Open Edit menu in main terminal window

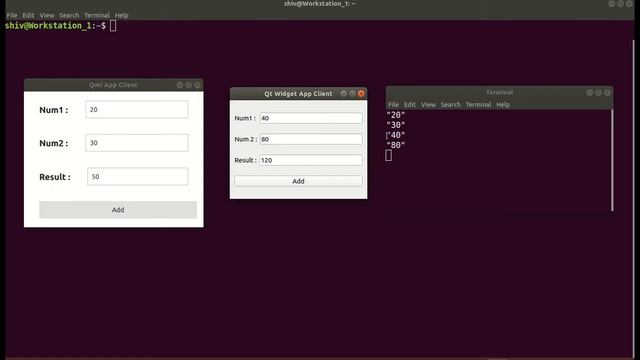(28, 15)
